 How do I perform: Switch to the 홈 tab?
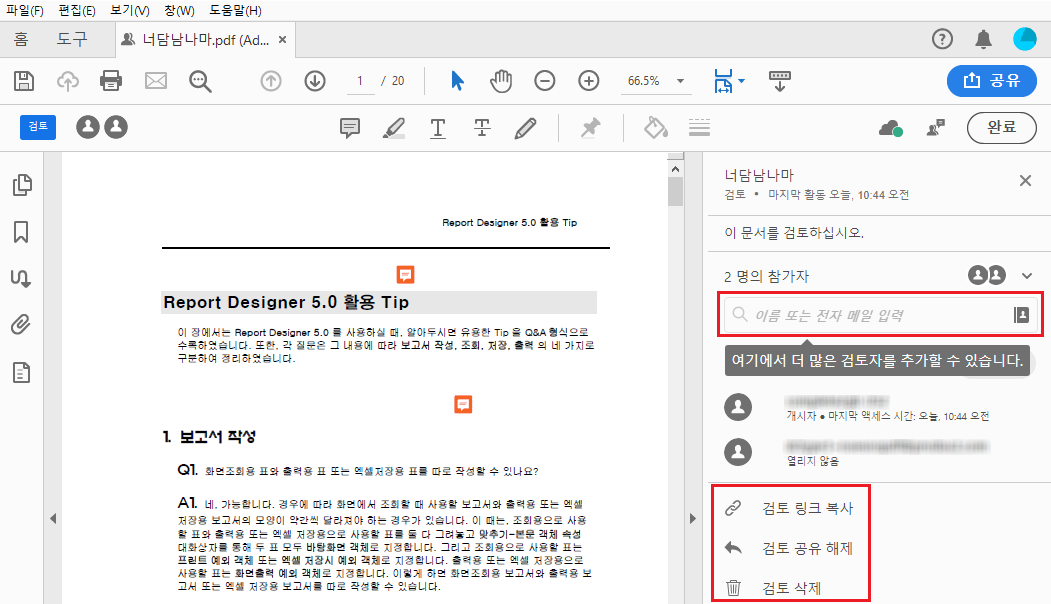point(21,40)
